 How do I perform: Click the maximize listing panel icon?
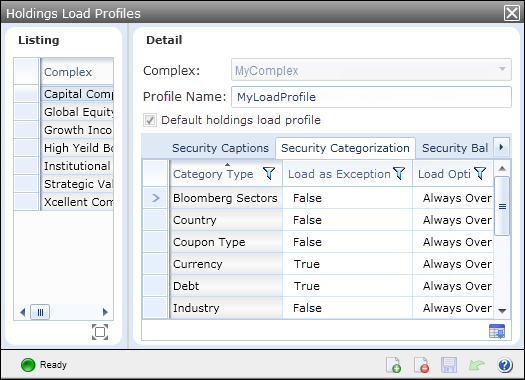pos(100,332)
